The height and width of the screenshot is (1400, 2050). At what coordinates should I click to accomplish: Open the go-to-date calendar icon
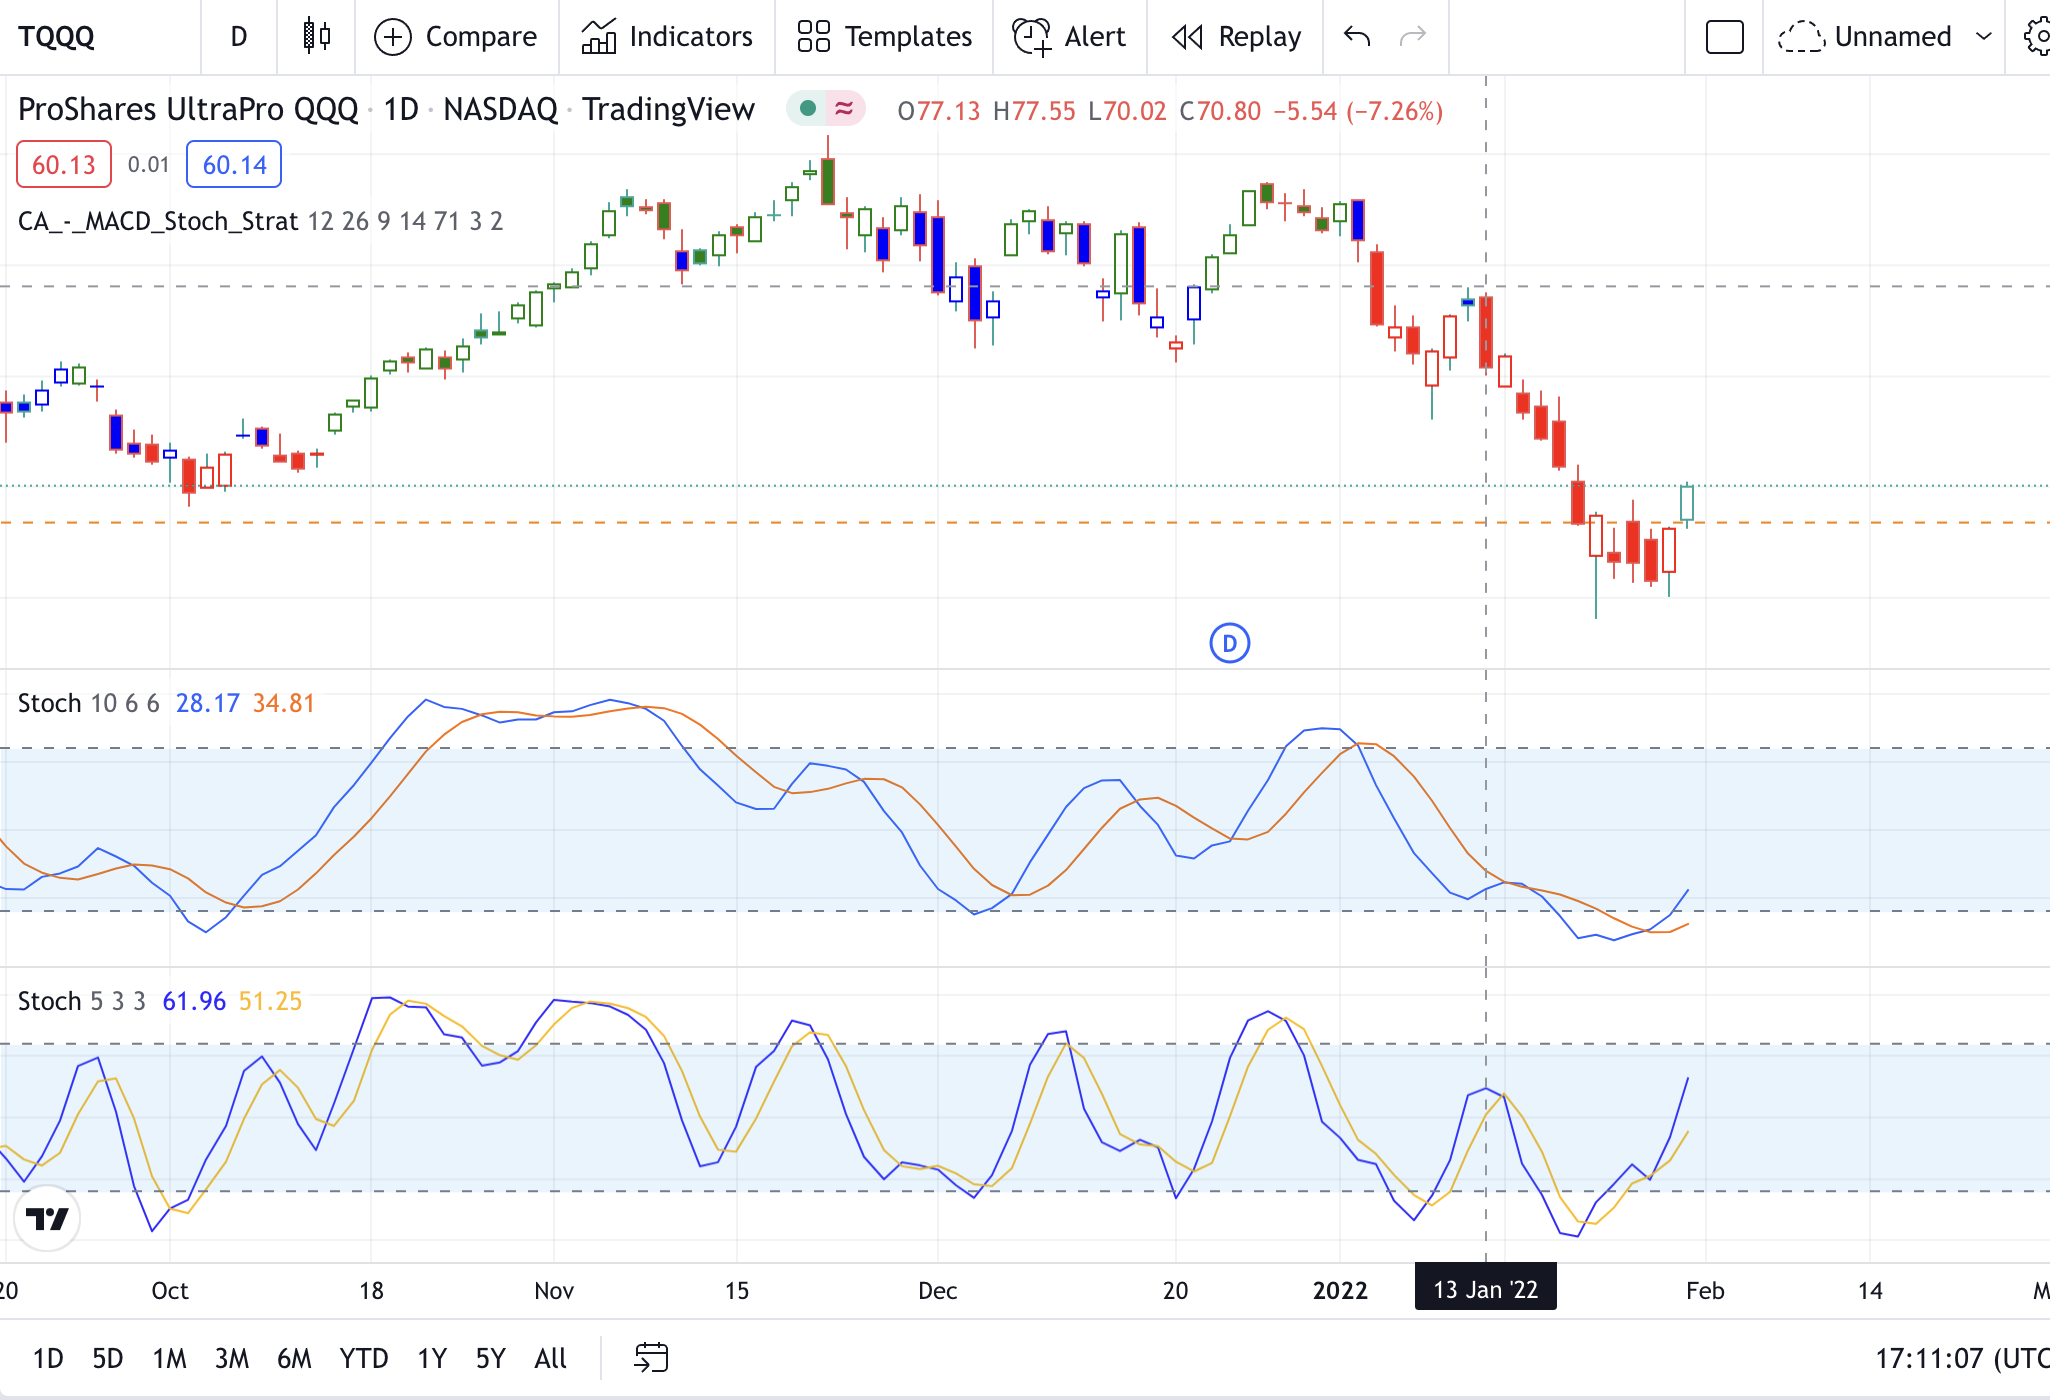651,1358
